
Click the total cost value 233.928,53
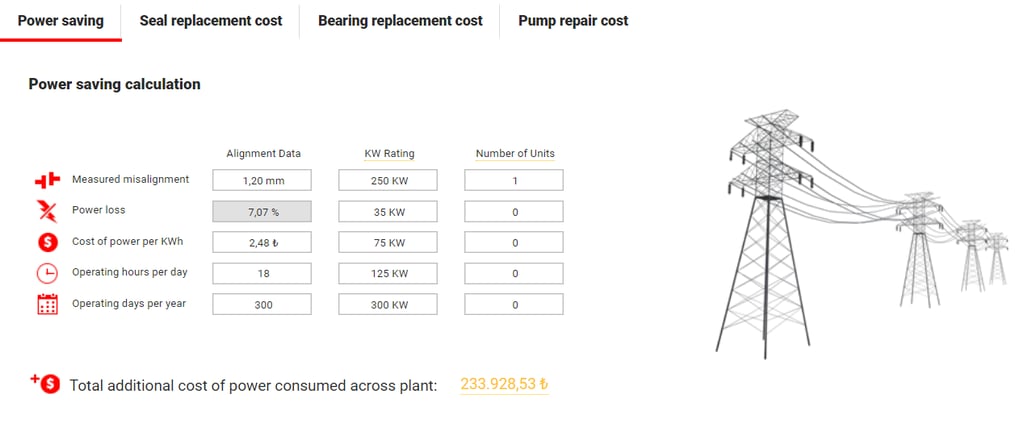(x=504, y=384)
